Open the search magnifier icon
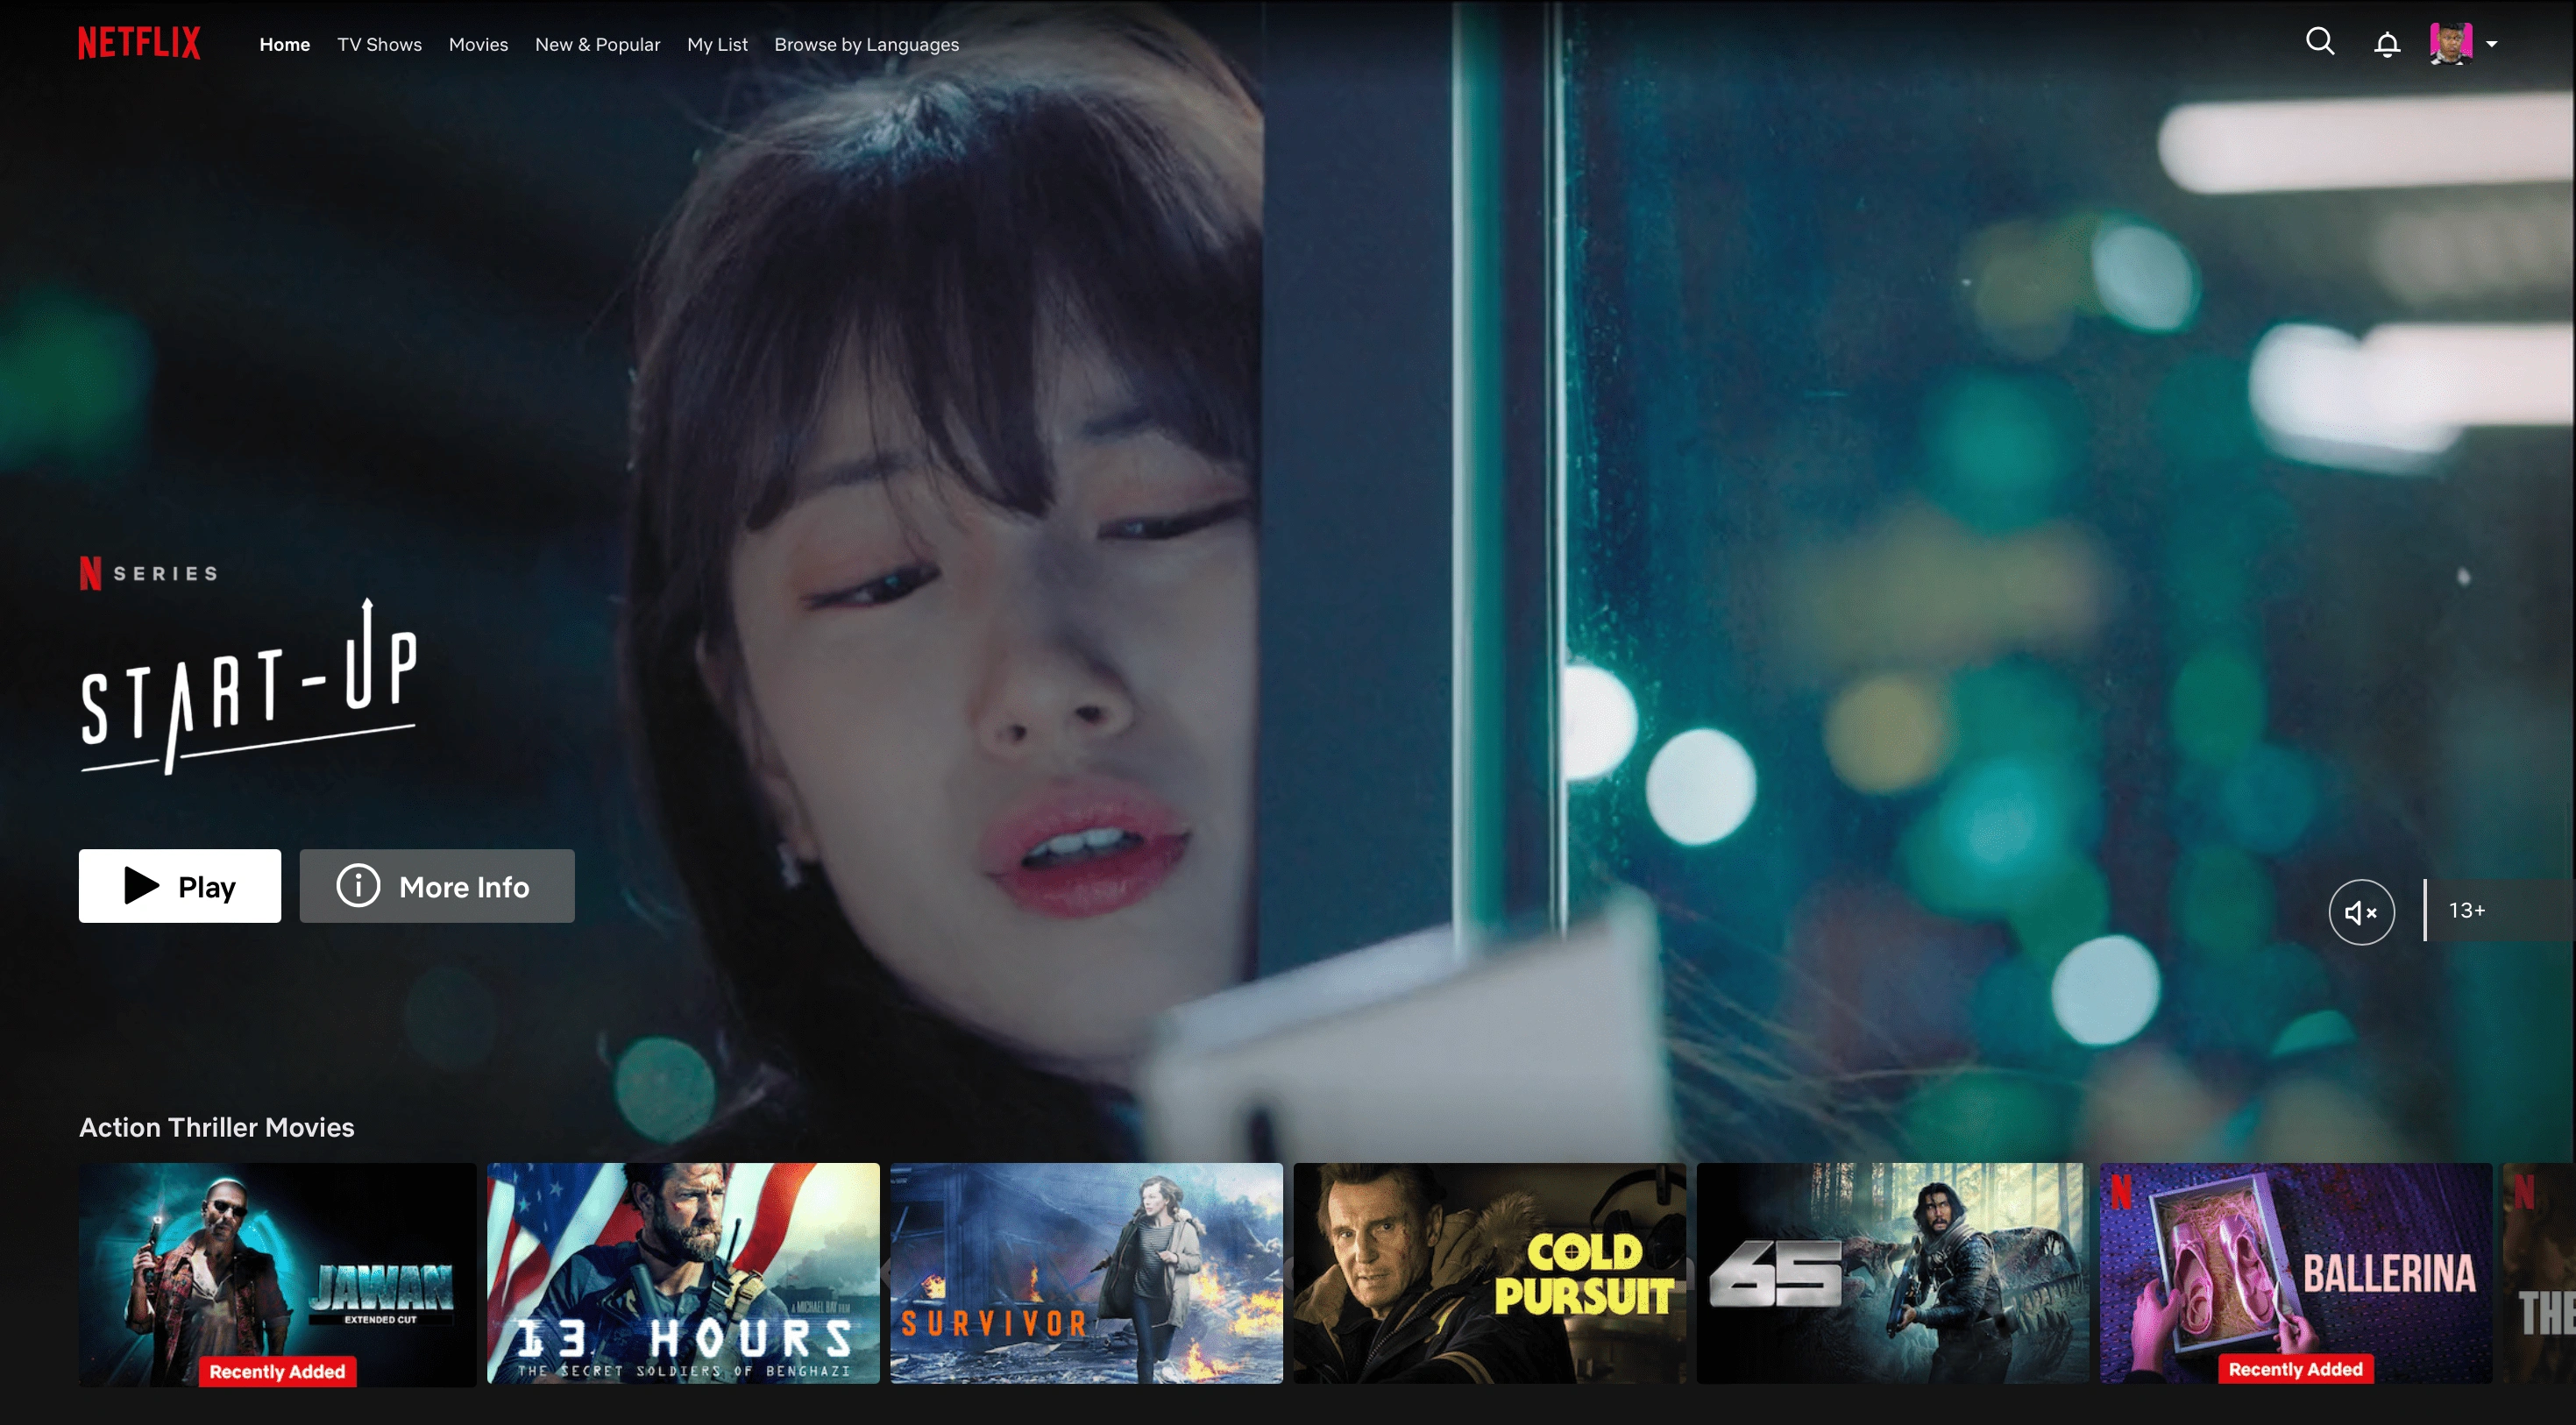This screenshot has height=1425, width=2576. [x=2320, y=42]
